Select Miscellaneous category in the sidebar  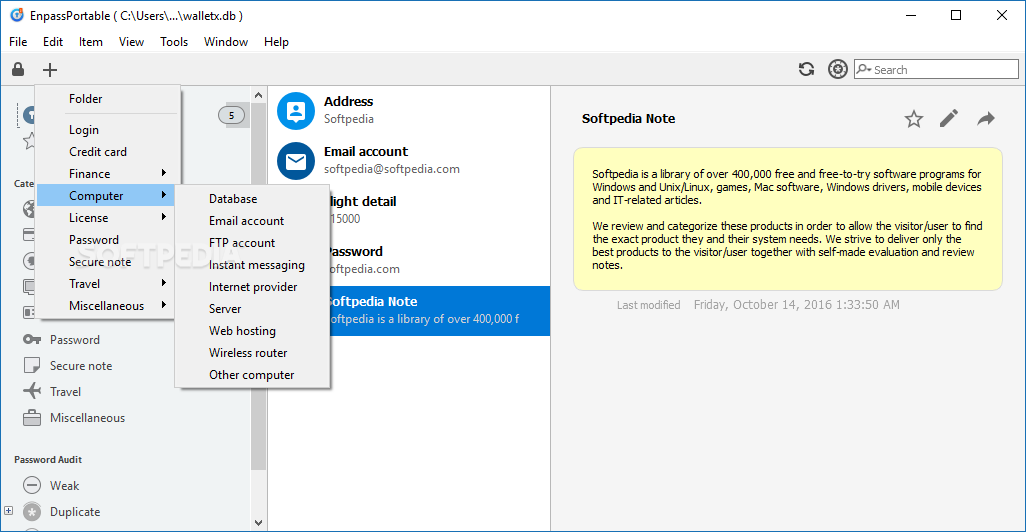(87, 417)
